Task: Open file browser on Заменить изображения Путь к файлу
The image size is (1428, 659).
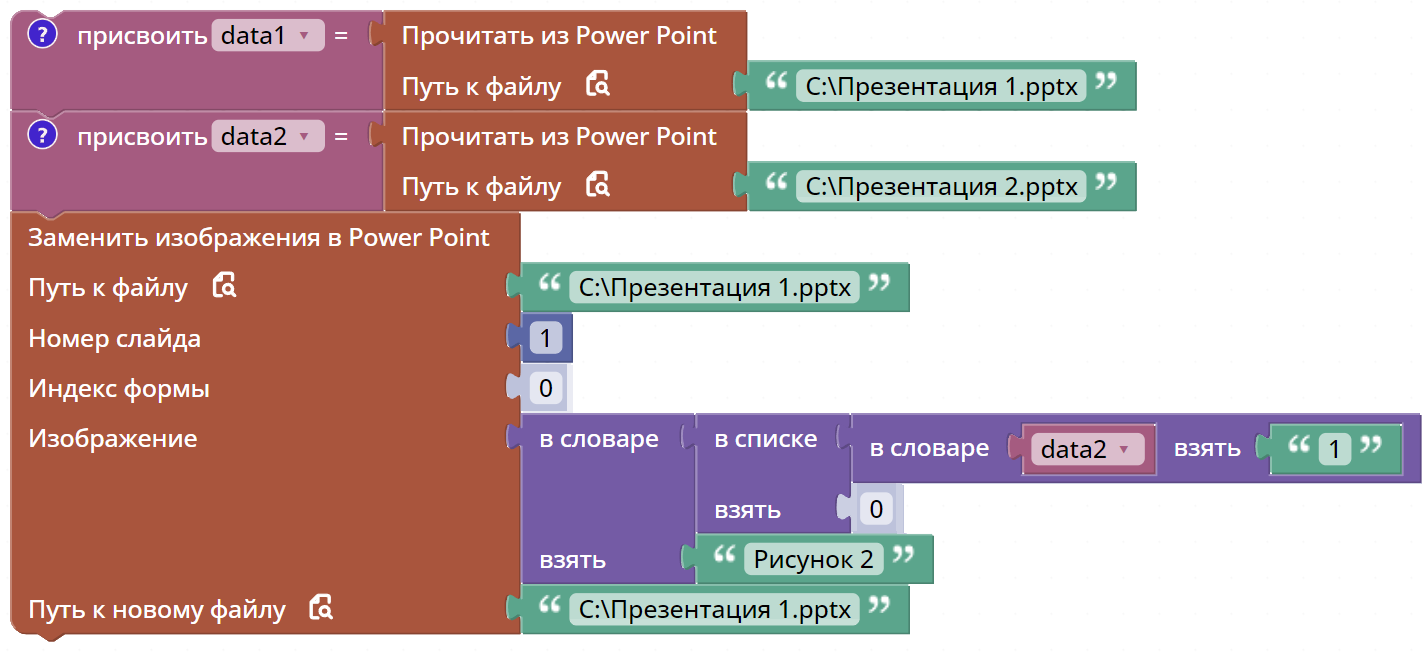Action: pos(225,287)
